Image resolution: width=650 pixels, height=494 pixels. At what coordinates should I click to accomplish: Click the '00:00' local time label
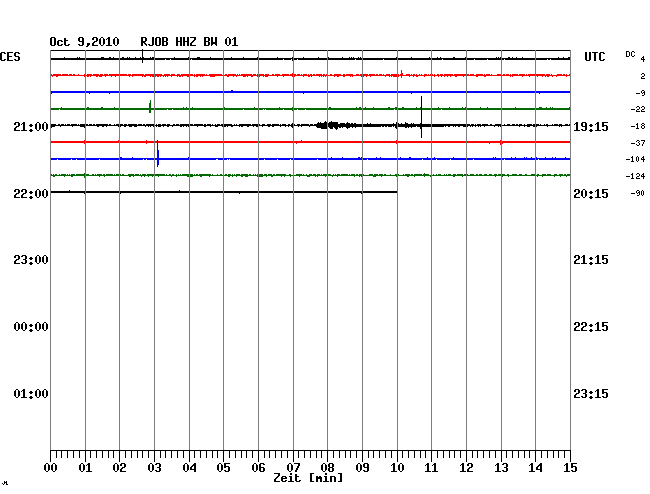(31, 327)
